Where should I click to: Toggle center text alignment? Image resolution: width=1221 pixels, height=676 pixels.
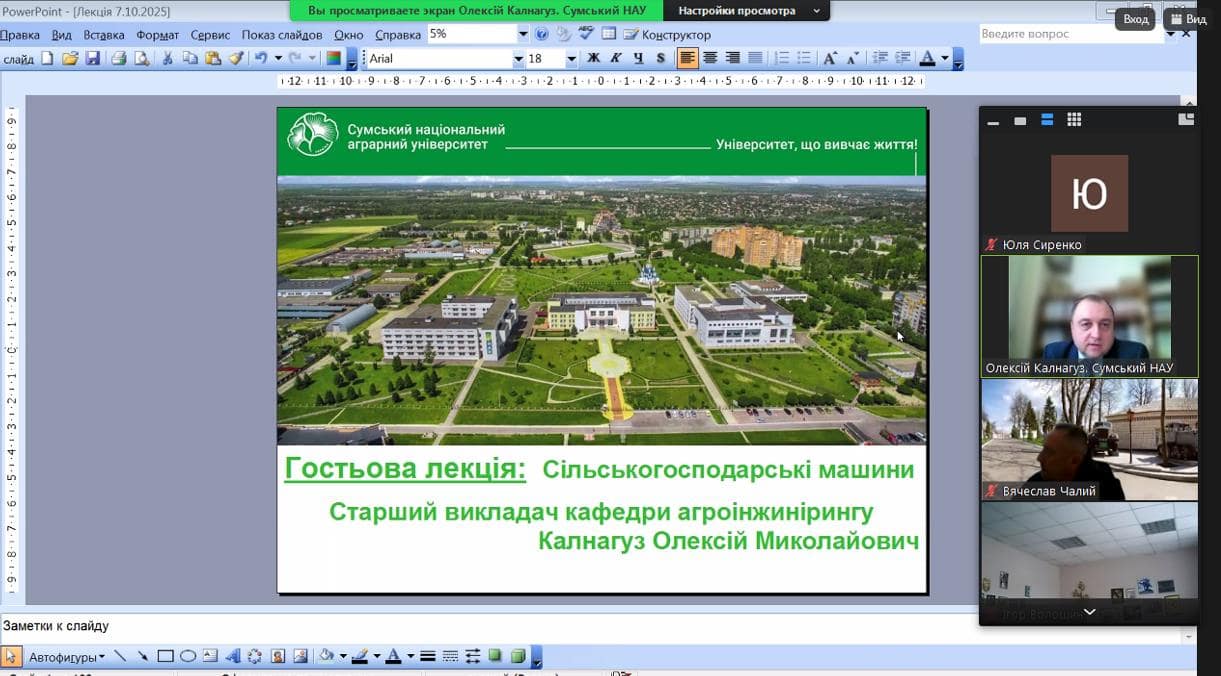[710, 59]
